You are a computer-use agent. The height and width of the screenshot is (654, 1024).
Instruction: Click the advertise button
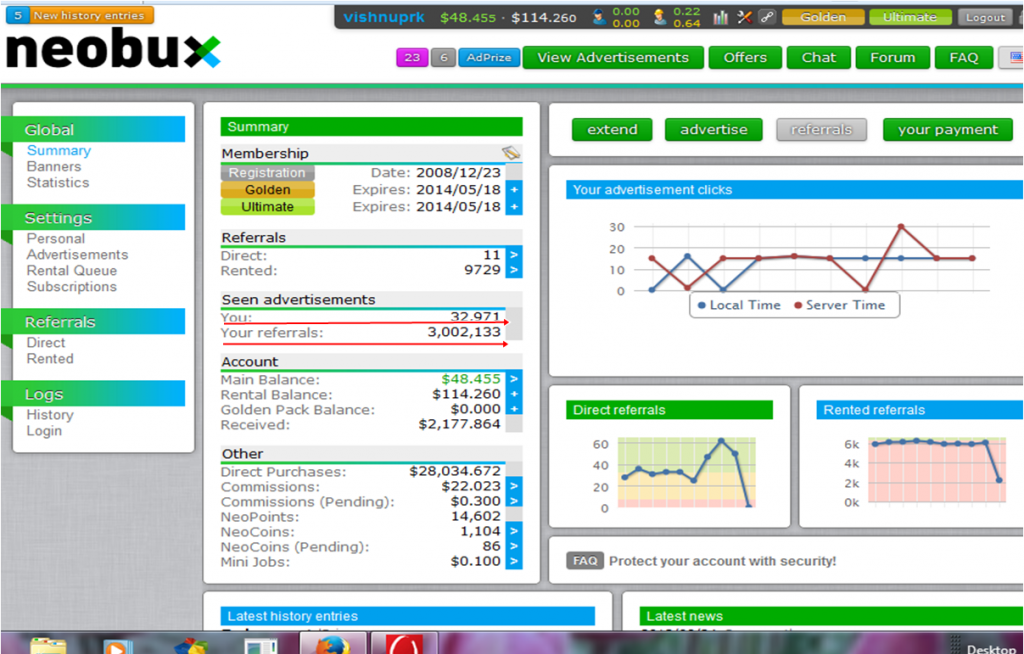pos(714,129)
